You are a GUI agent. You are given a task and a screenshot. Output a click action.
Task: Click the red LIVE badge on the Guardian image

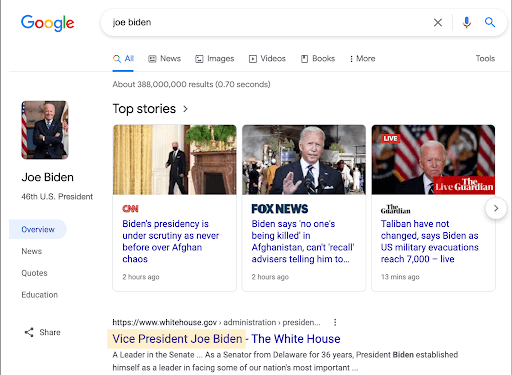[x=390, y=138]
